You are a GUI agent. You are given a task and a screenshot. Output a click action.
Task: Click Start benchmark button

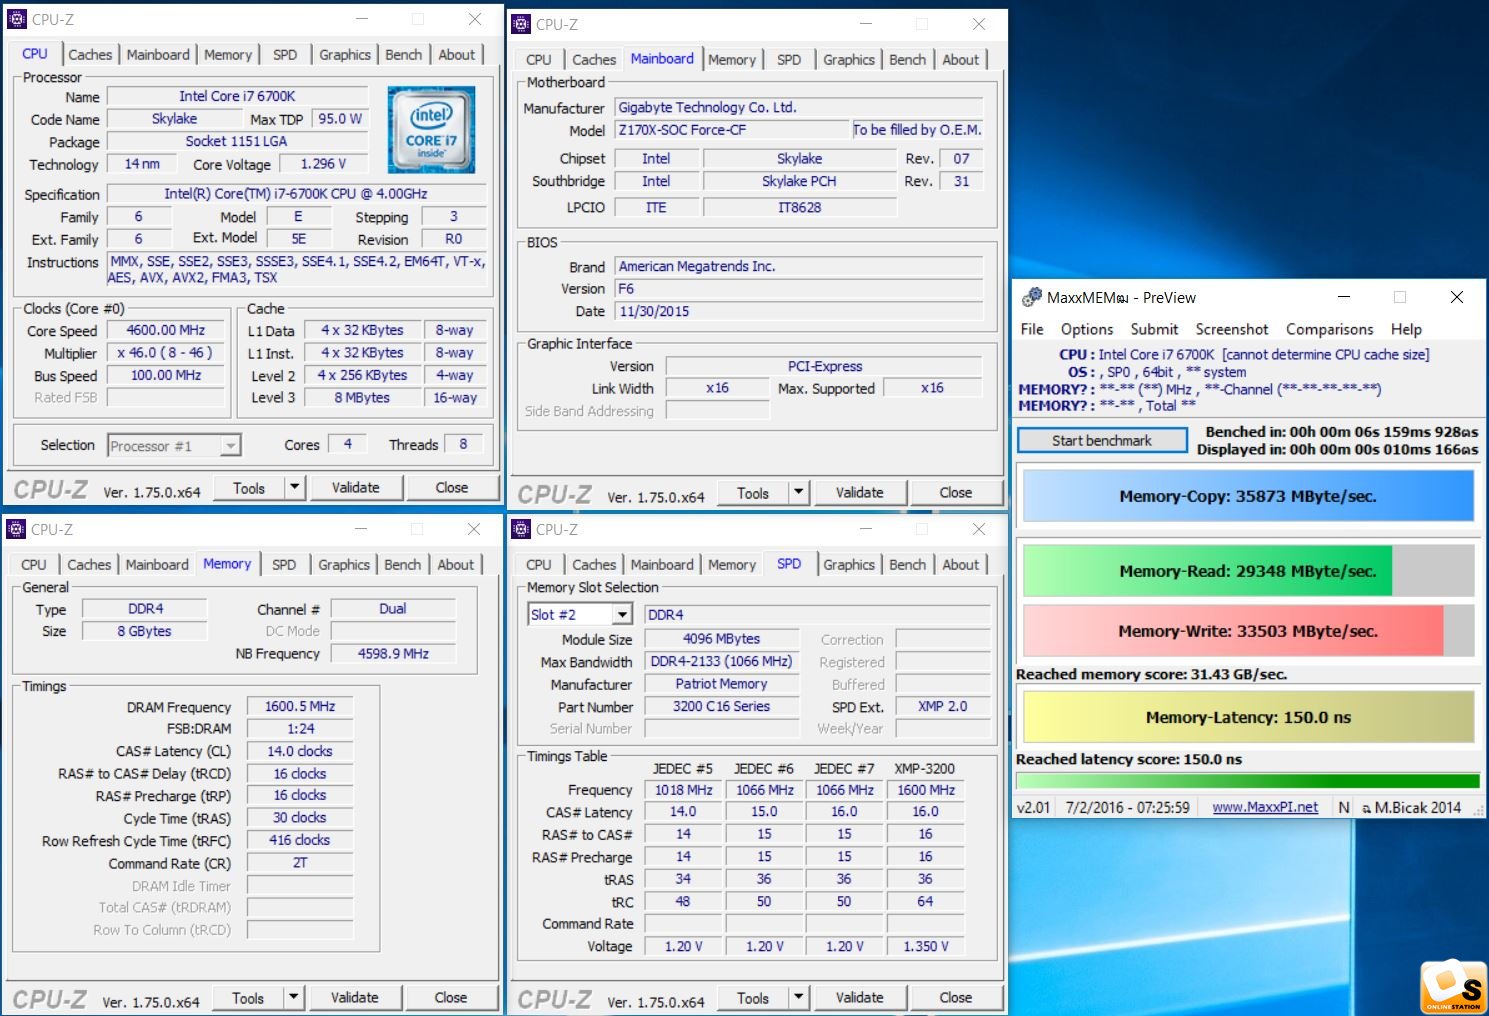[1102, 440]
